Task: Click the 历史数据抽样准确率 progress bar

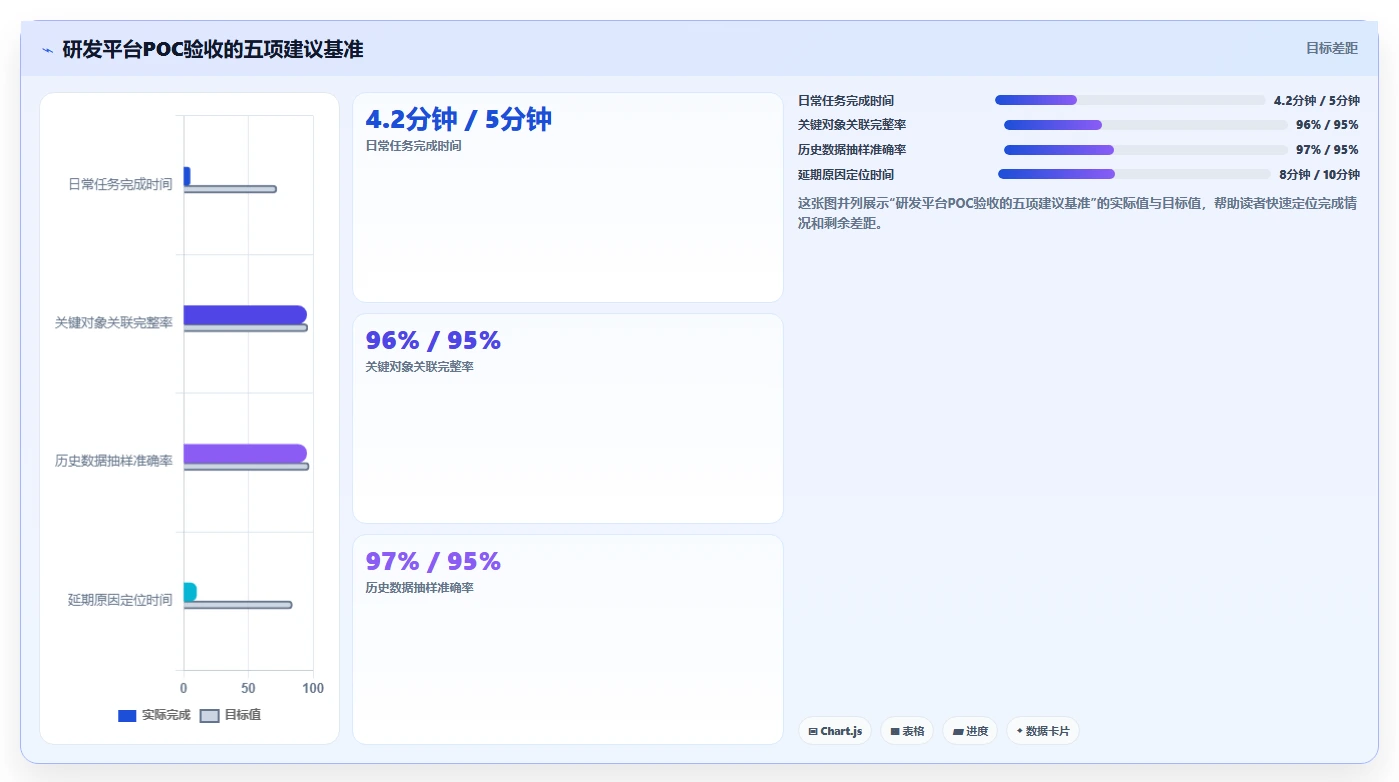Action: pos(1146,150)
